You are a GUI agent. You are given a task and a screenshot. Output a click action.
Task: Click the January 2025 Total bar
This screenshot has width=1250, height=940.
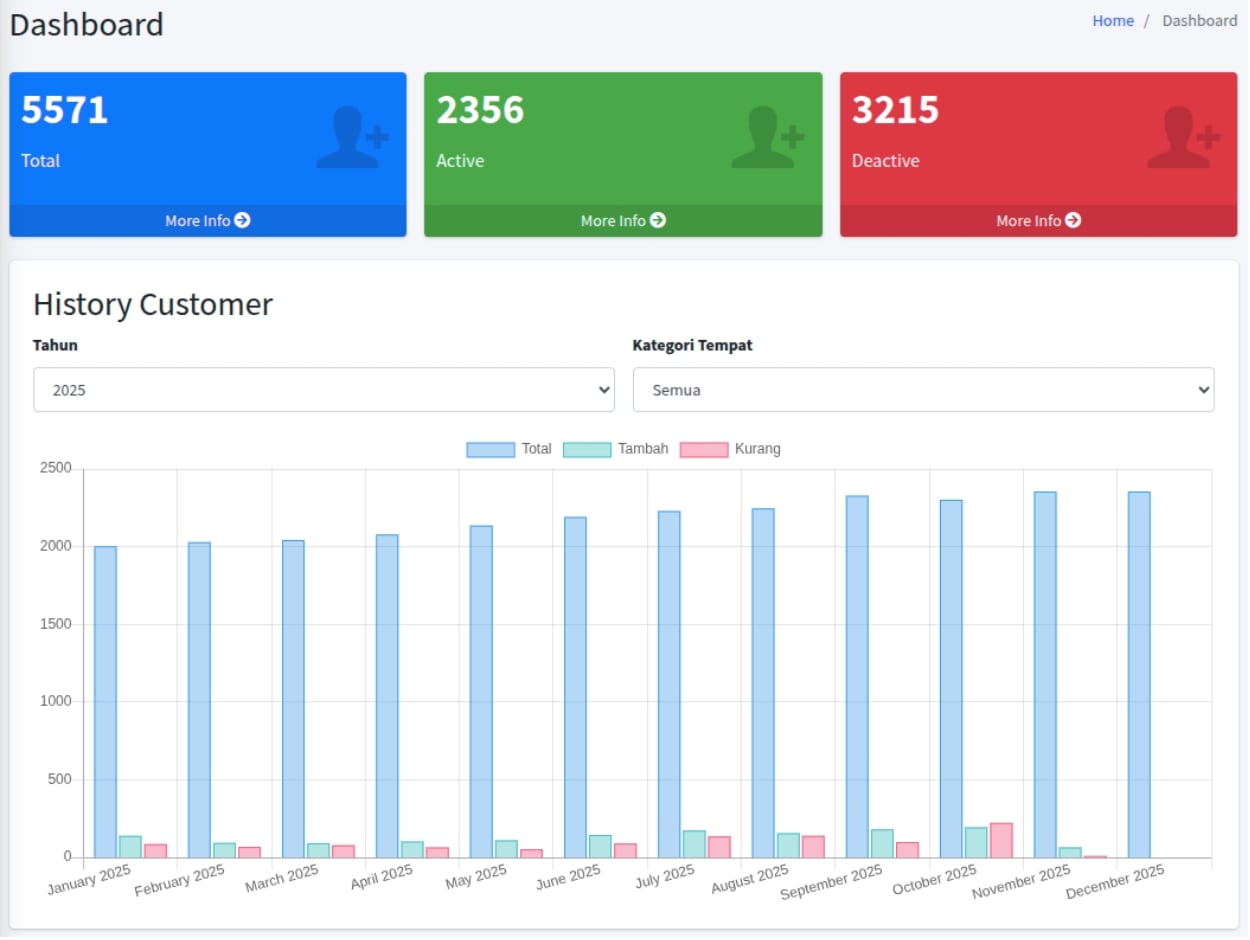point(105,702)
